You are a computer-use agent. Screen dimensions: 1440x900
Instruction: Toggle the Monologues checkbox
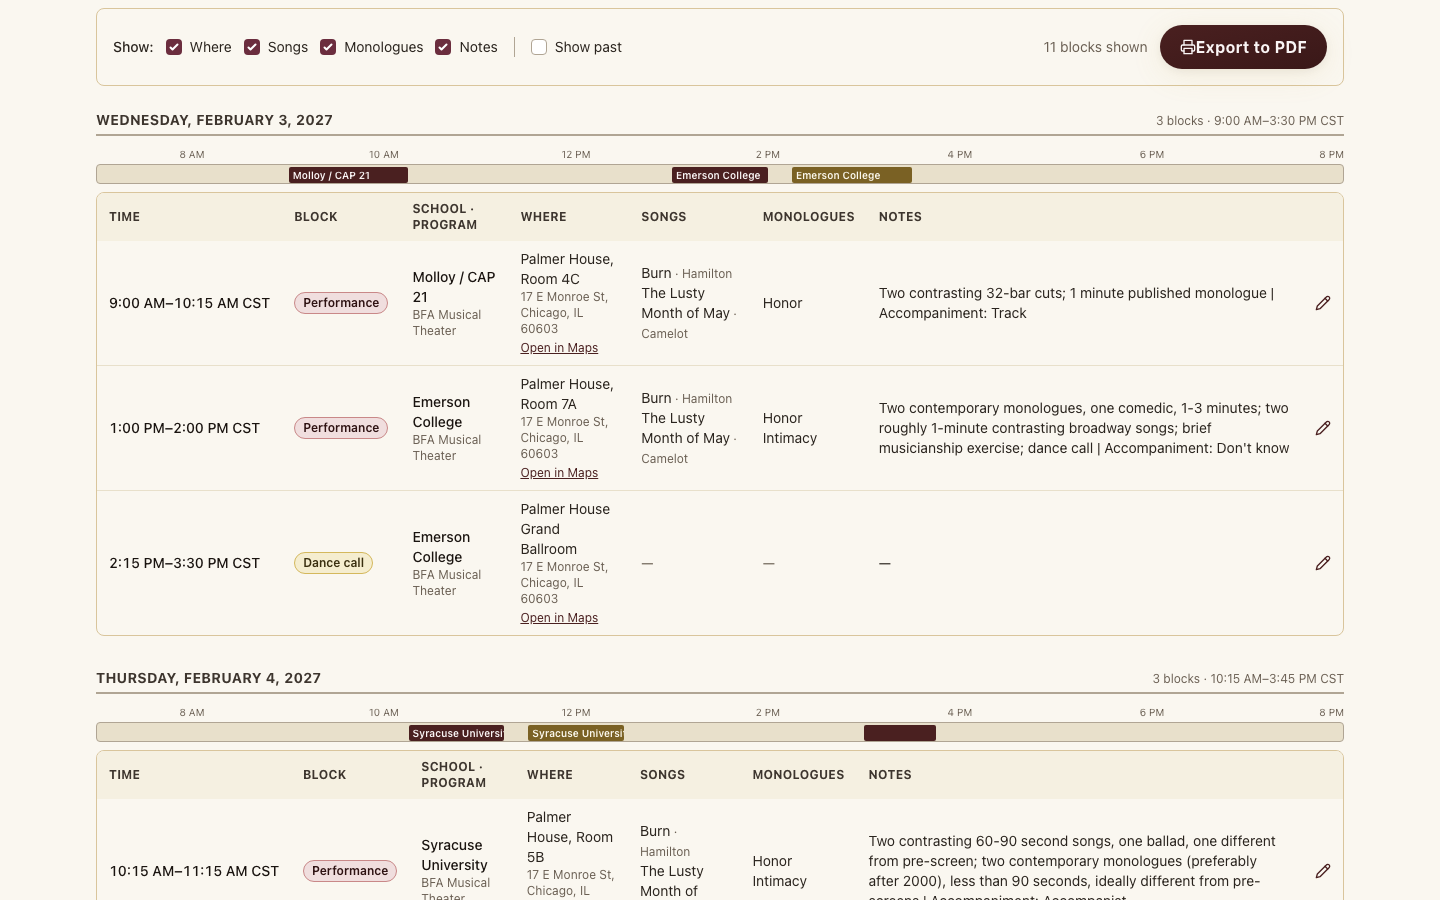tap(328, 47)
